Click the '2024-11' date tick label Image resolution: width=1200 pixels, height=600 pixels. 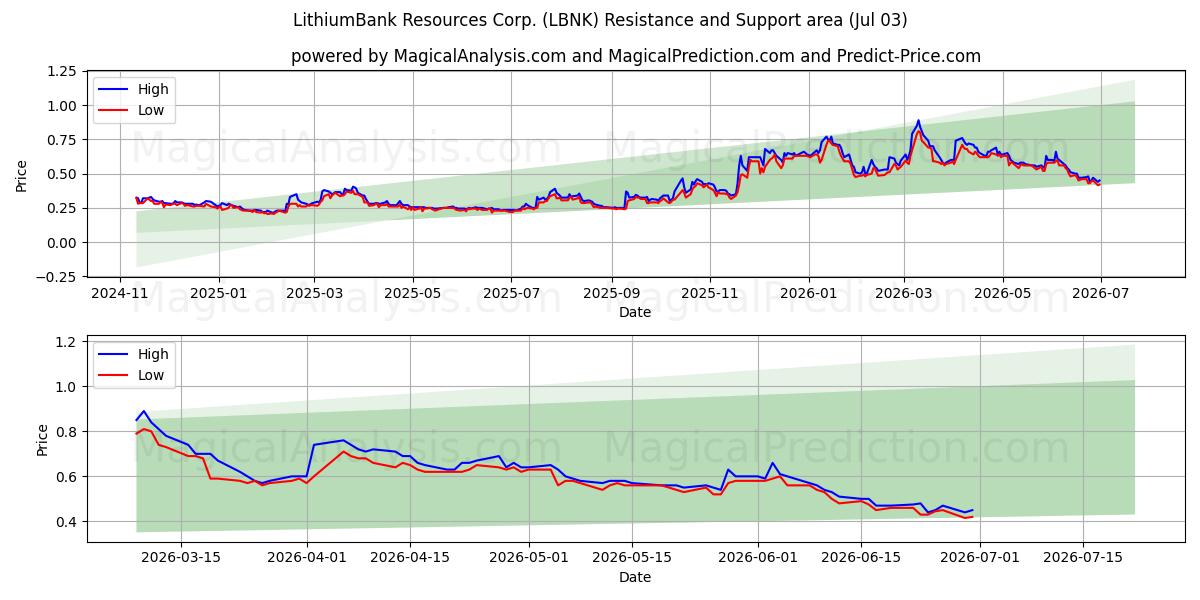pos(121,294)
